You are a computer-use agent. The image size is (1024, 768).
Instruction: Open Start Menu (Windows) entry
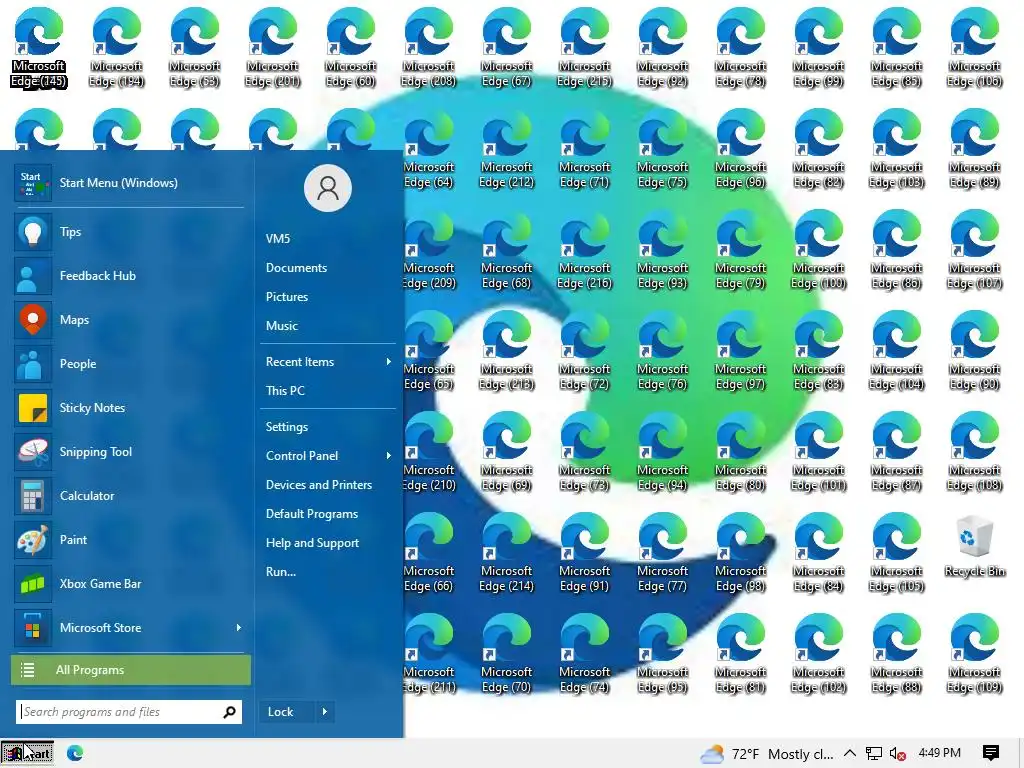[x=129, y=183]
